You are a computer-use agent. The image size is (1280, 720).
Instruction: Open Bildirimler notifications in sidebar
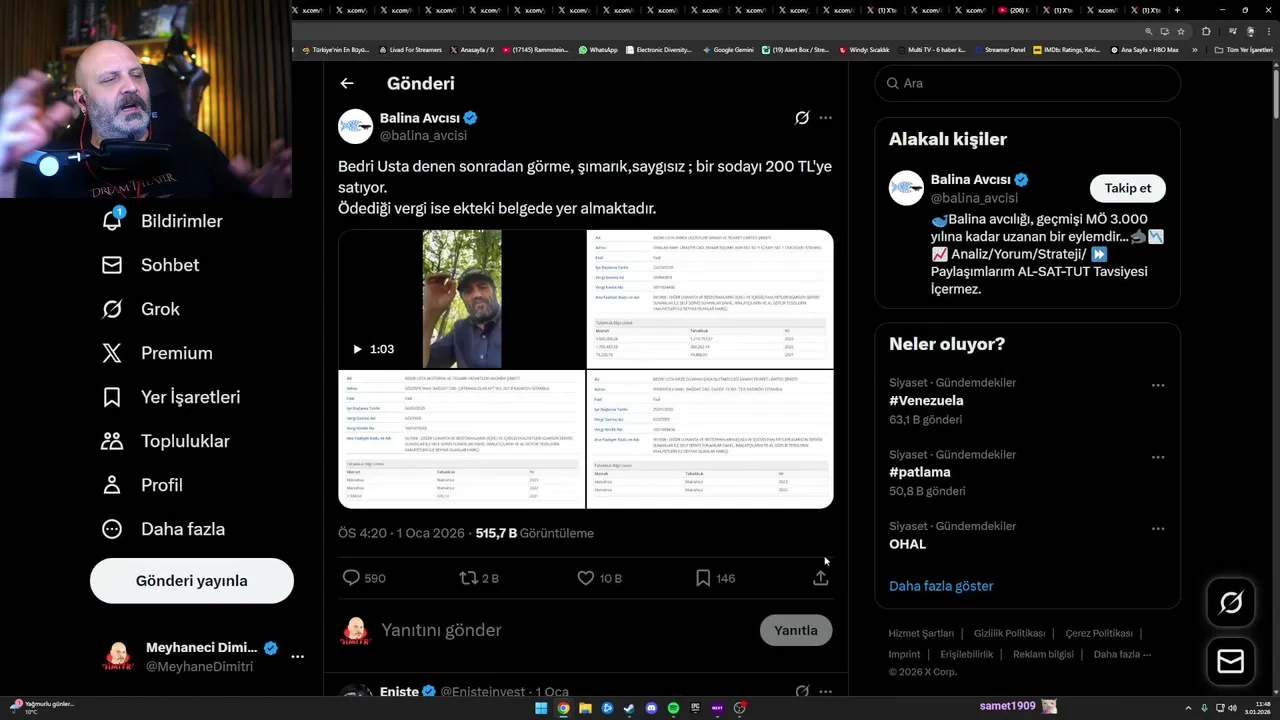point(162,221)
